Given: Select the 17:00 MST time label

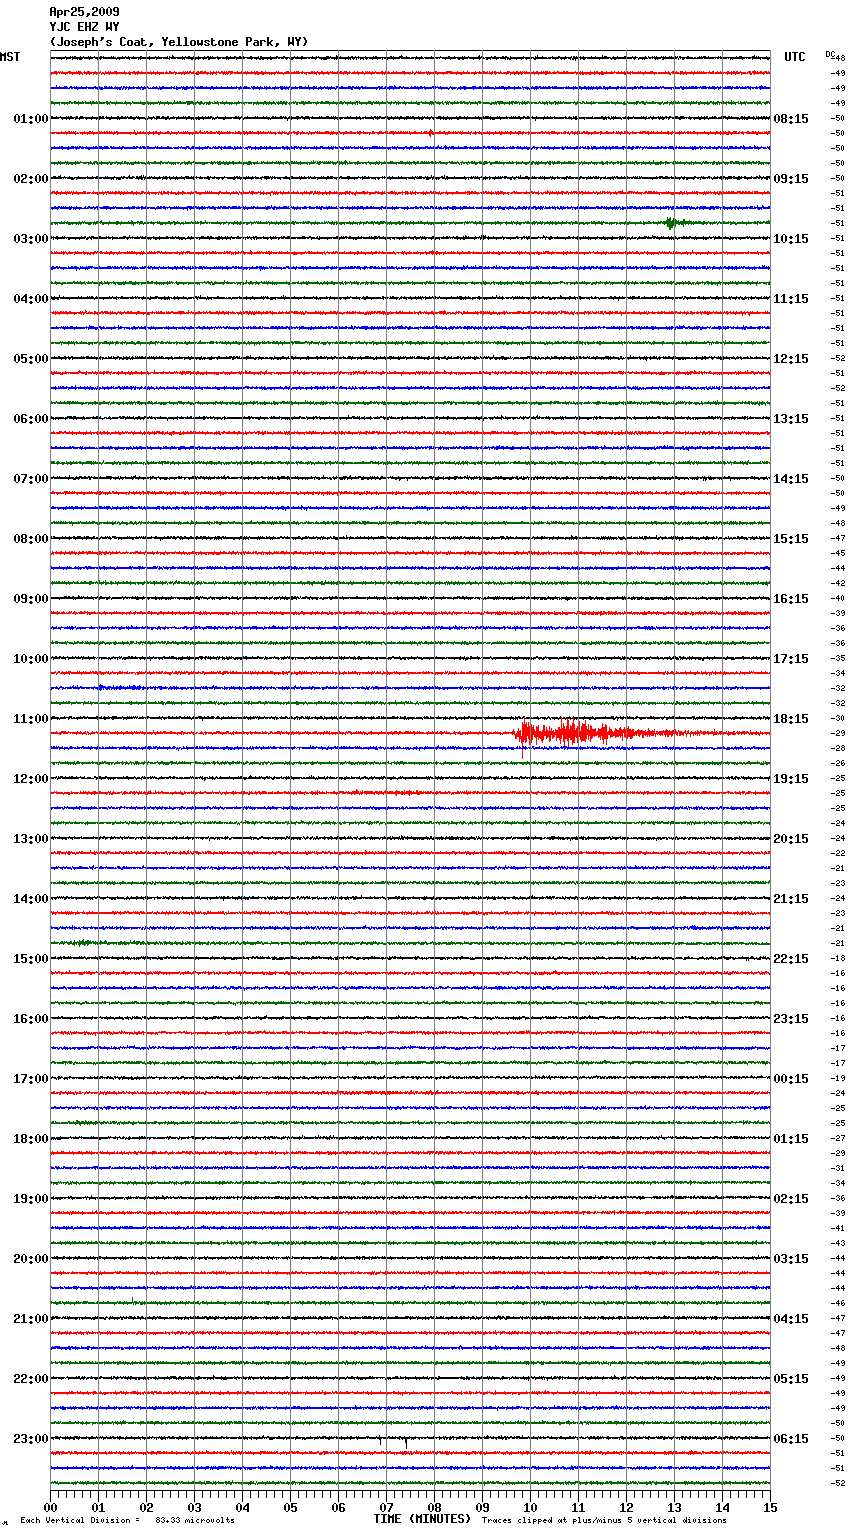Looking at the screenshot, I should (31, 1079).
